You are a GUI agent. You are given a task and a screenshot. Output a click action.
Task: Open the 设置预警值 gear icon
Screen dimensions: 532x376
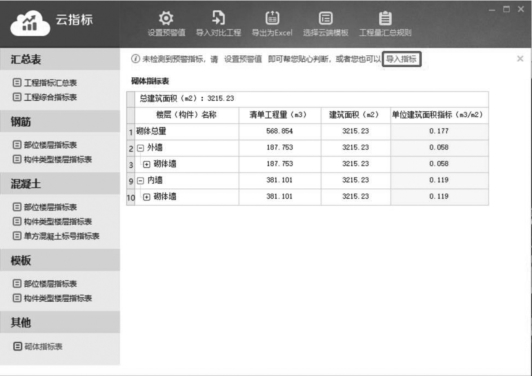coord(166,18)
